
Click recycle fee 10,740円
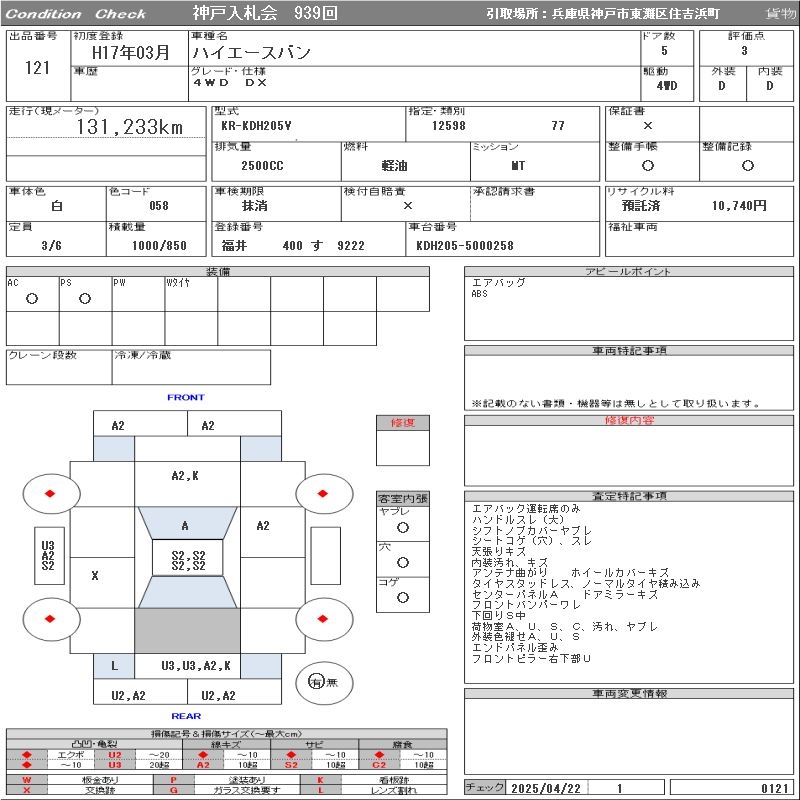739,206
